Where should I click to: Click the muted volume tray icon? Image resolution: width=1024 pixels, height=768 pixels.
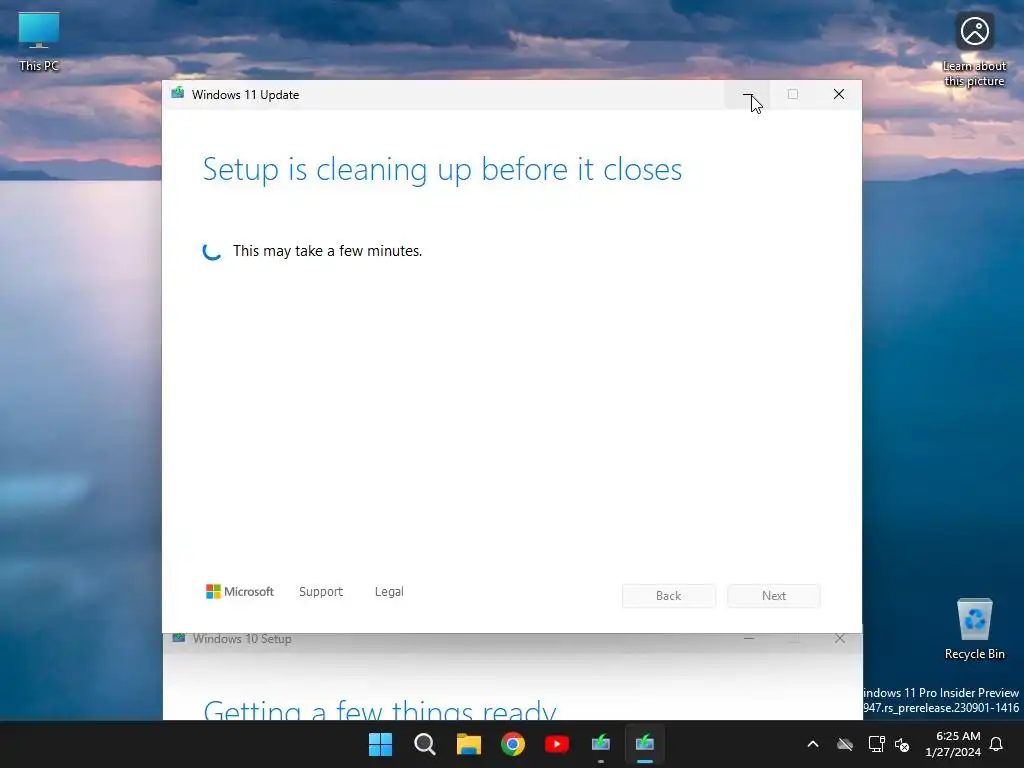(x=902, y=744)
